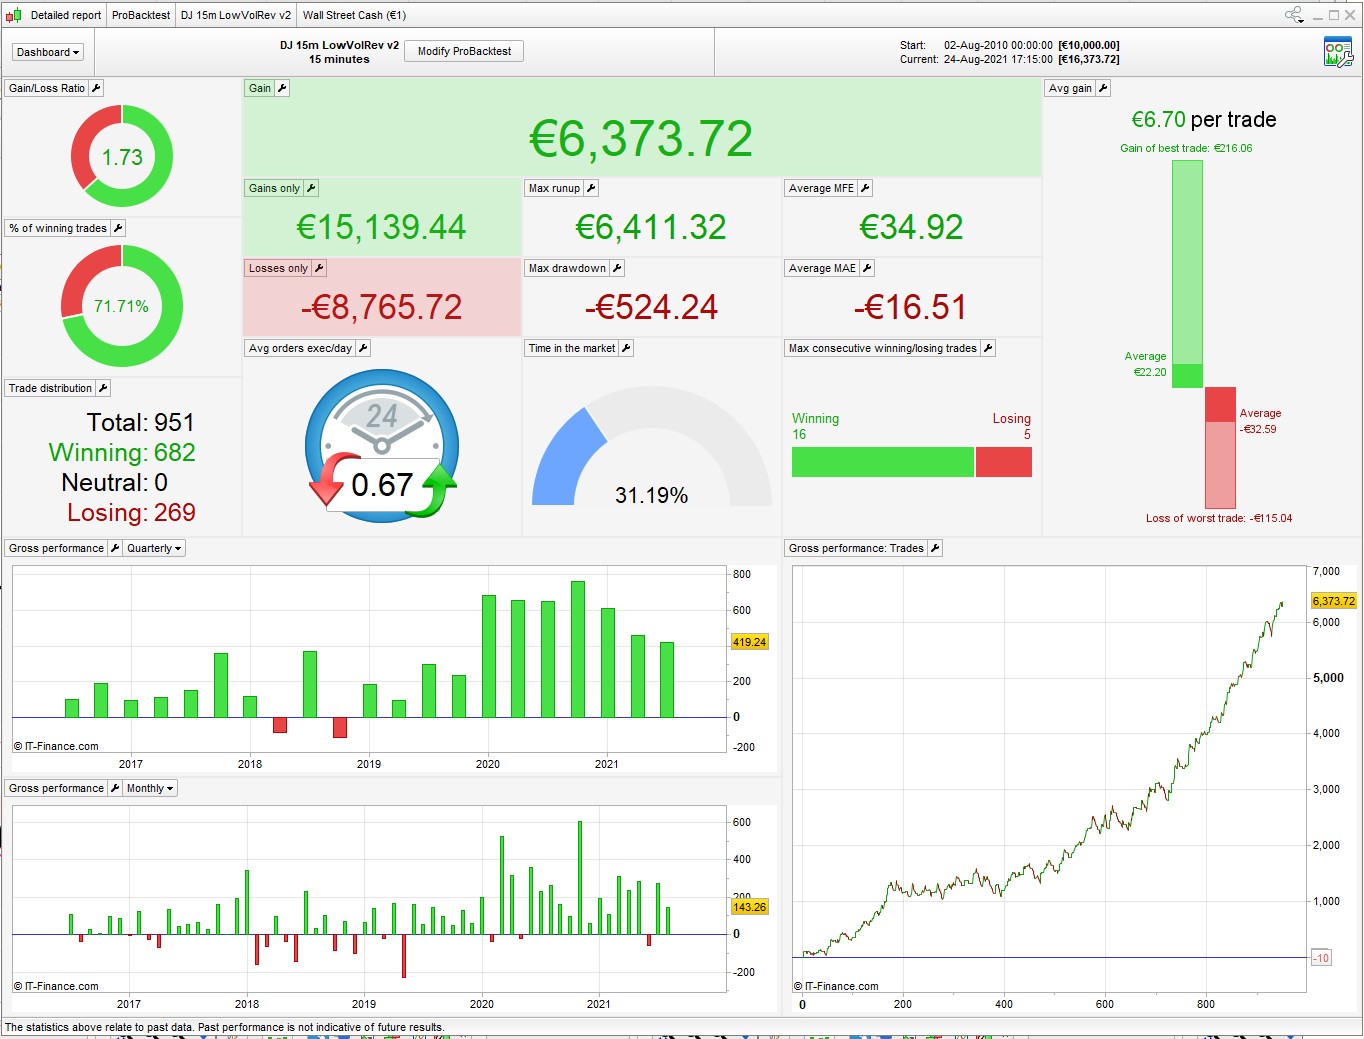The height and width of the screenshot is (1039, 1364).
Task: Open wrench for Quarterly Gross performance chart
Action: pos(115,548)
